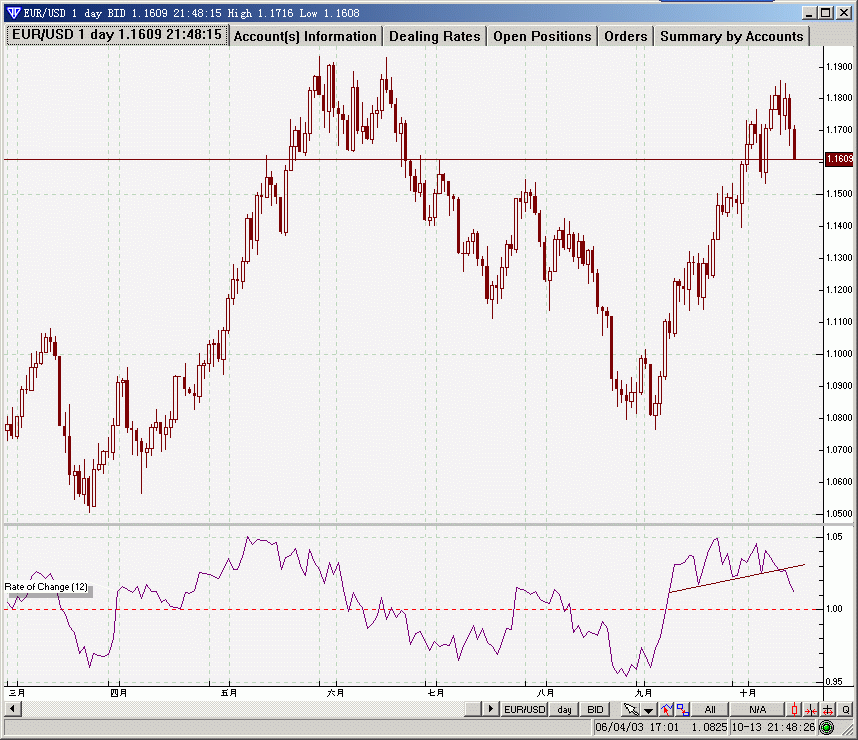Click the 10-13 21:48:26 status bar clock

773,727
